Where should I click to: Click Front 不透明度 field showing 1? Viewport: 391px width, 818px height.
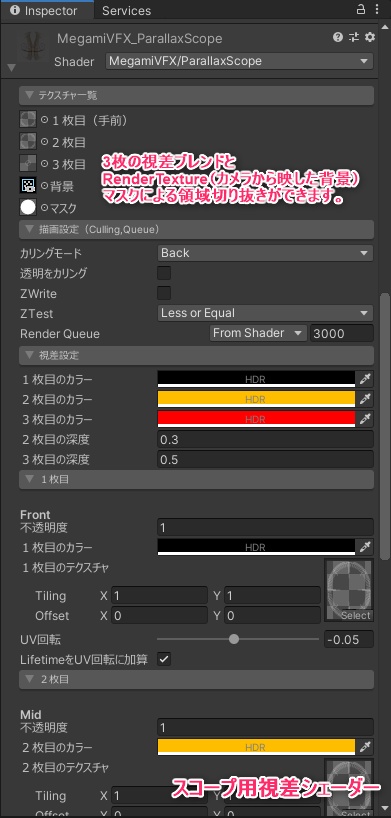click(x=265, y=527)
